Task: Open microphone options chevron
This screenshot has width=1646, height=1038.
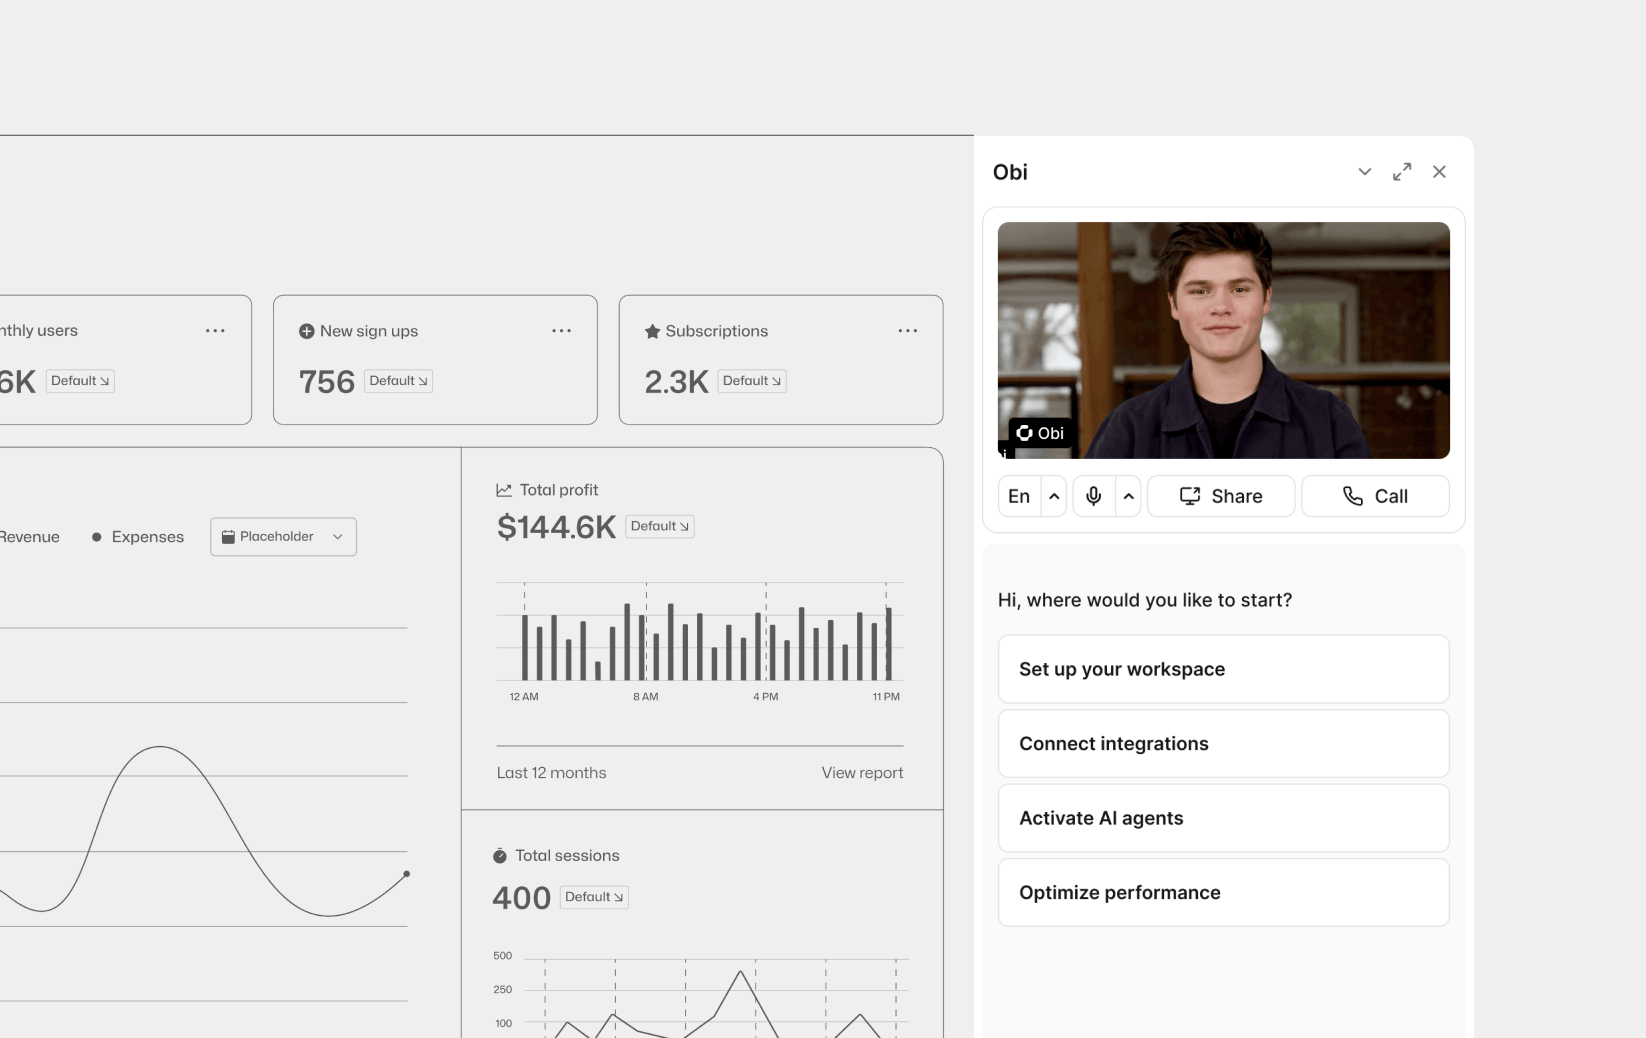Action: coord(1128,496)
